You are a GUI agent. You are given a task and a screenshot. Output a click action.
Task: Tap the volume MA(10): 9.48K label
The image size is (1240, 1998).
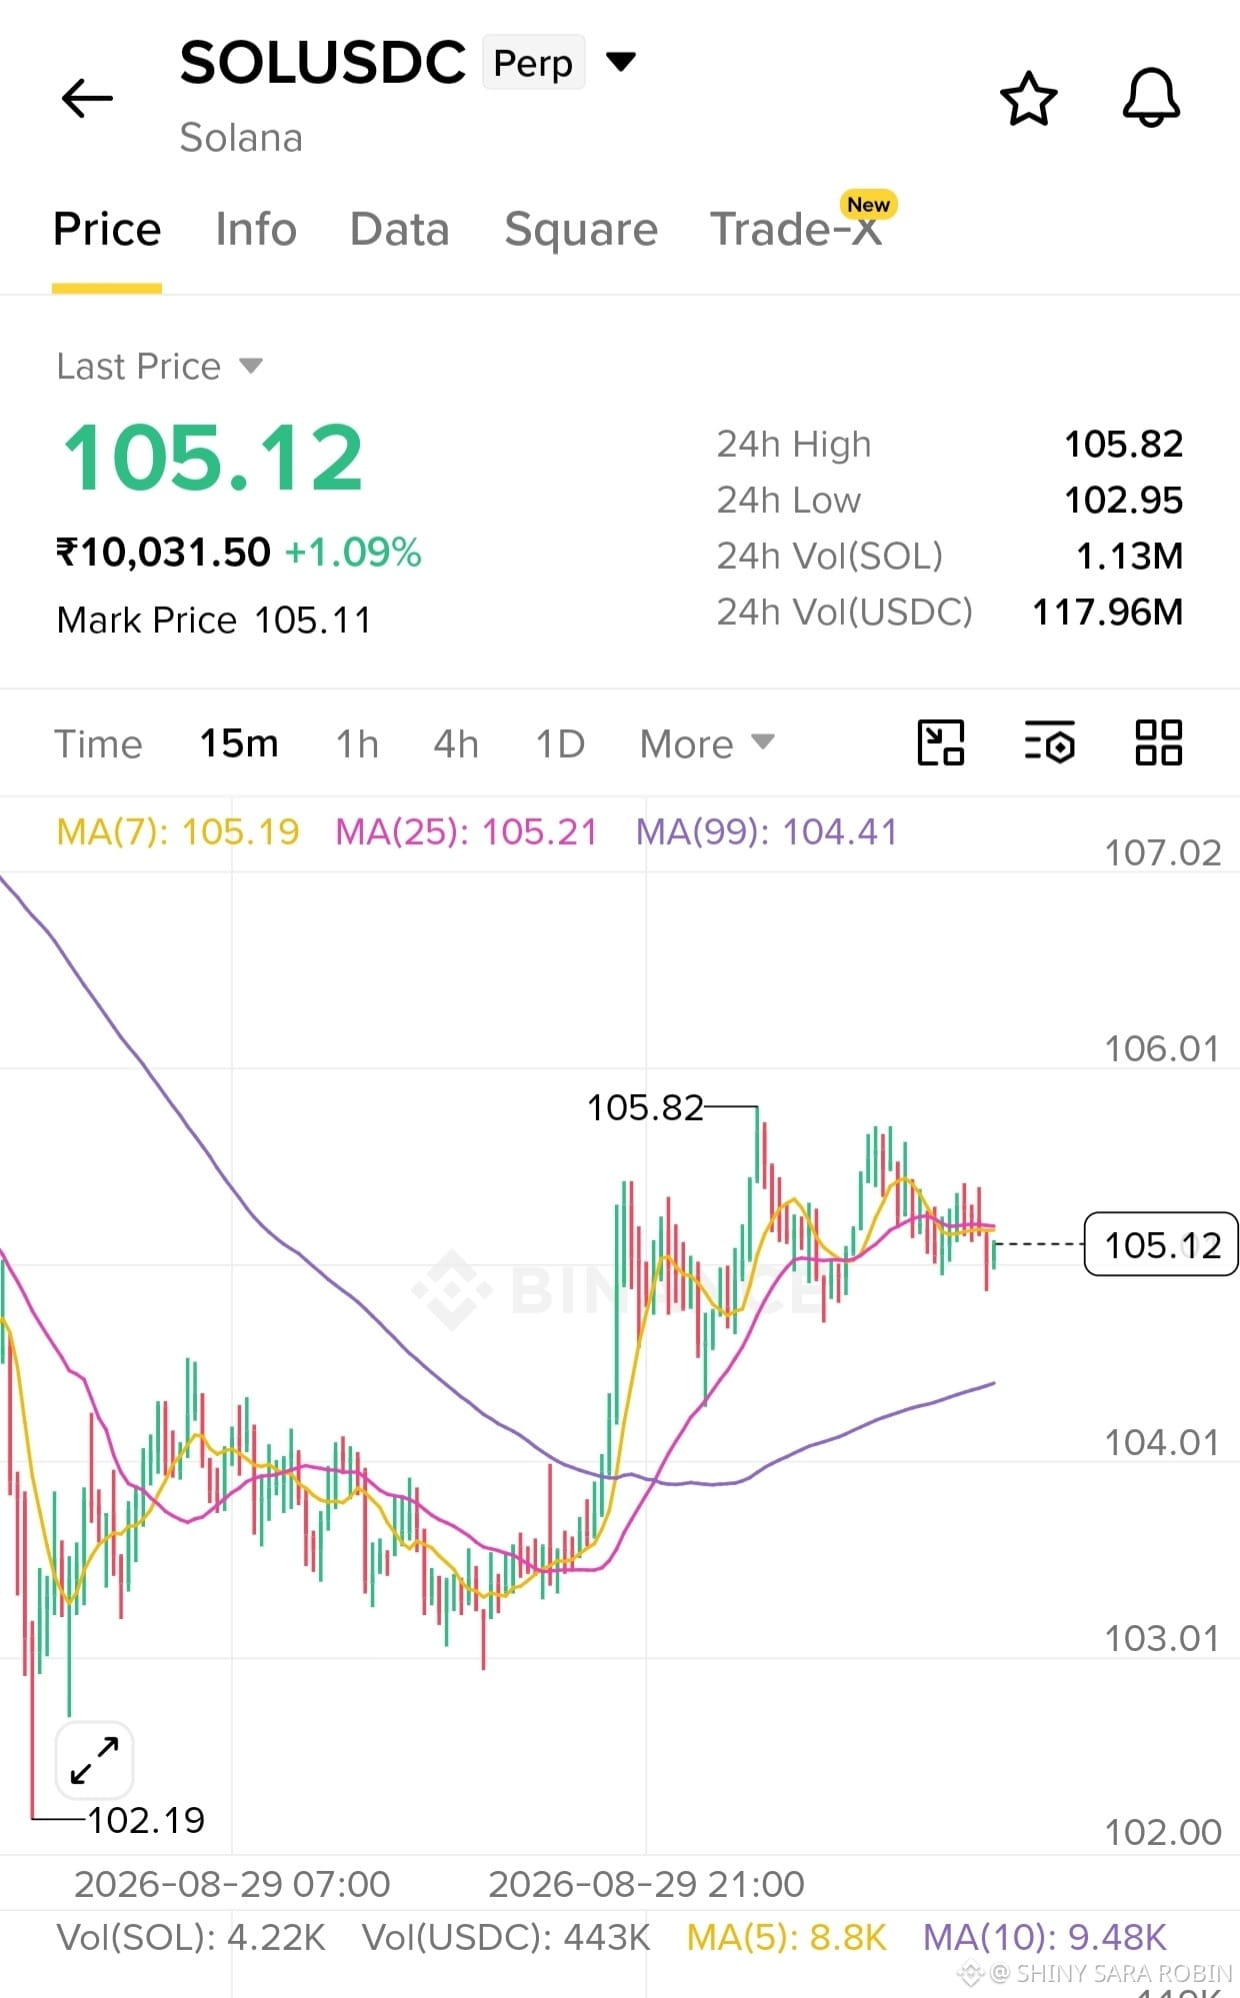(x=1045, y=1938)
